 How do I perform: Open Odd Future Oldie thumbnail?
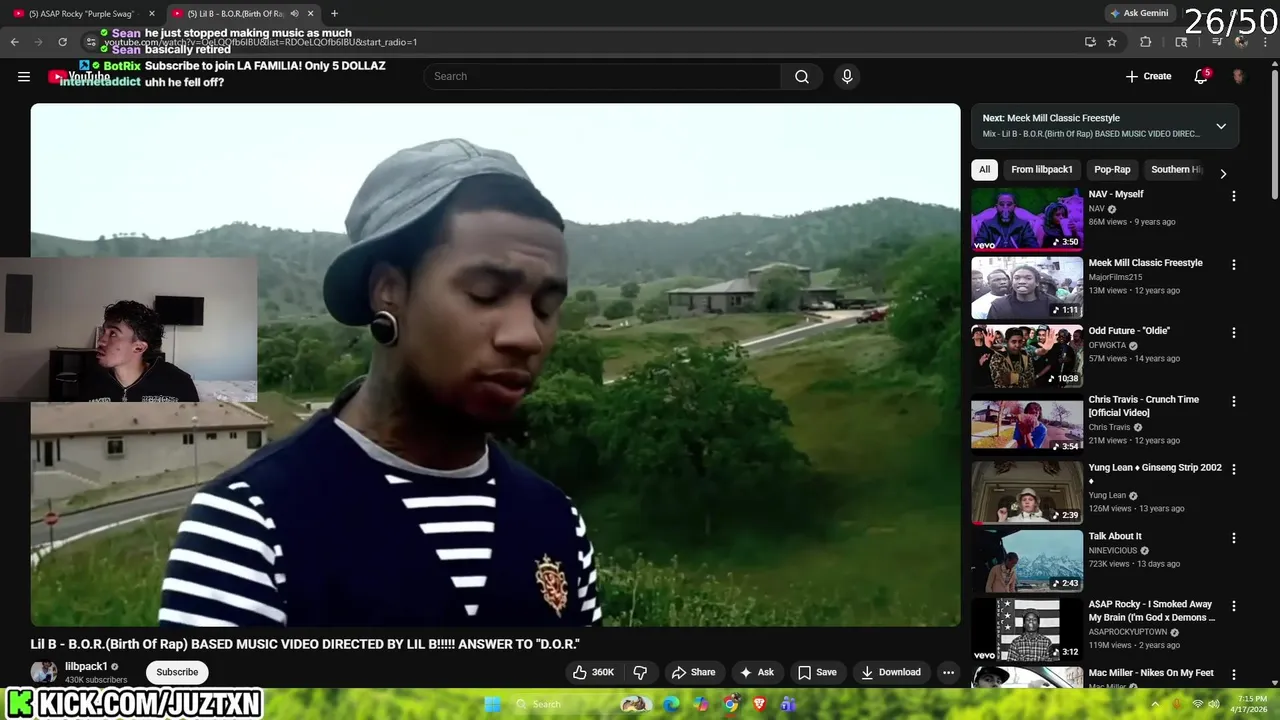[1027, 356]
